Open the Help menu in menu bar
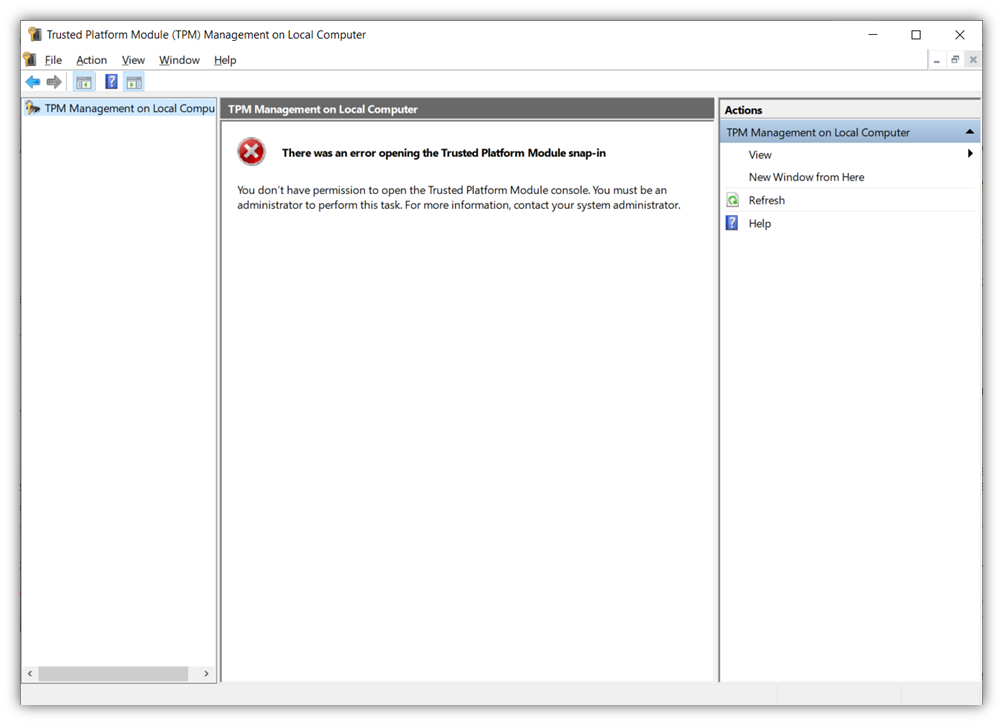This screenshot has height=725, width=1003. tap(225, 60)
